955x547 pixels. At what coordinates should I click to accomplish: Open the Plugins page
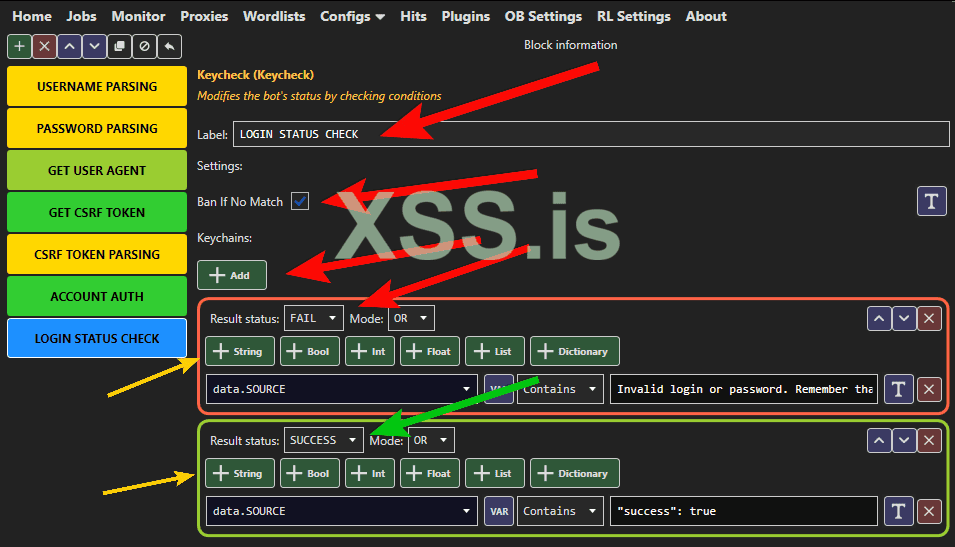coord(465,16)
